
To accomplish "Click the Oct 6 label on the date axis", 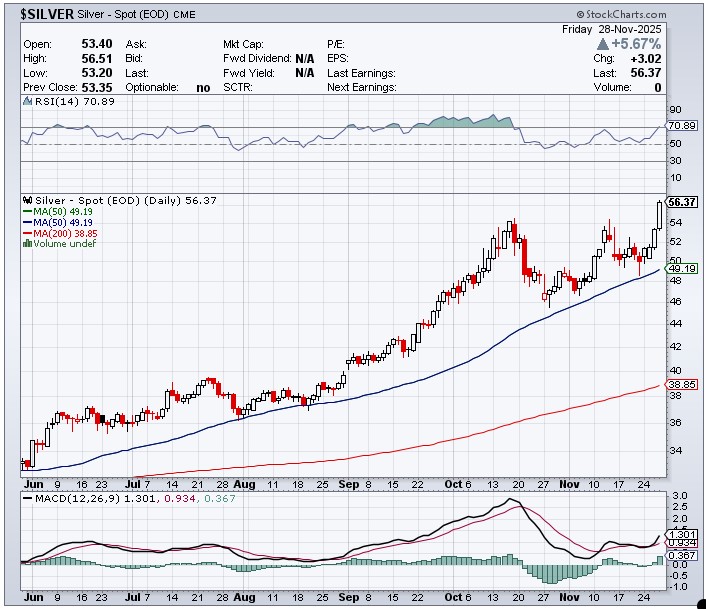I will pyautogui.click(x=457, y=484).
